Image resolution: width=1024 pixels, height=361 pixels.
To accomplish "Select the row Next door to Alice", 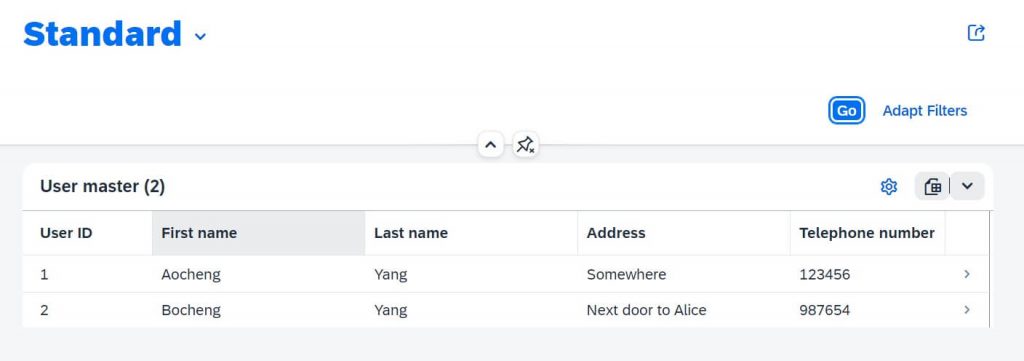I will pos(506,309).
